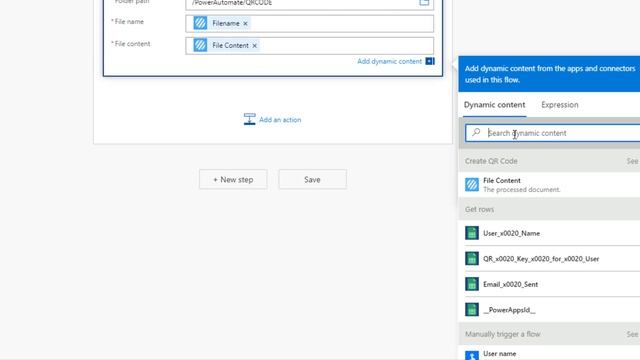
Task: Remove the File Content token with its X
Action: [x=254, y=46]
